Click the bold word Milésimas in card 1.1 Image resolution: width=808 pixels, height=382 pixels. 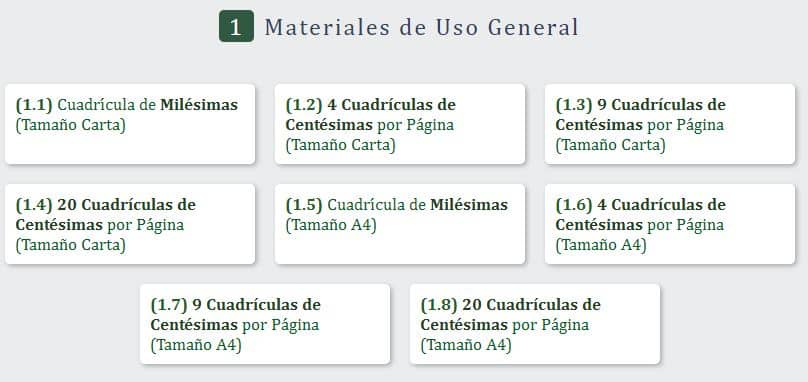pos(199,105)
